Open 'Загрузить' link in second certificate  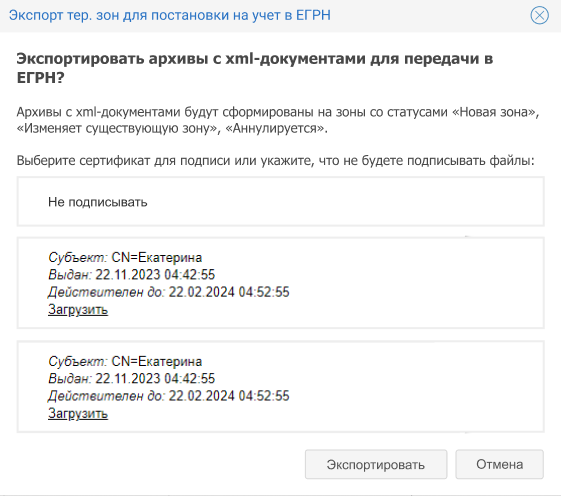tap(78, 413)
